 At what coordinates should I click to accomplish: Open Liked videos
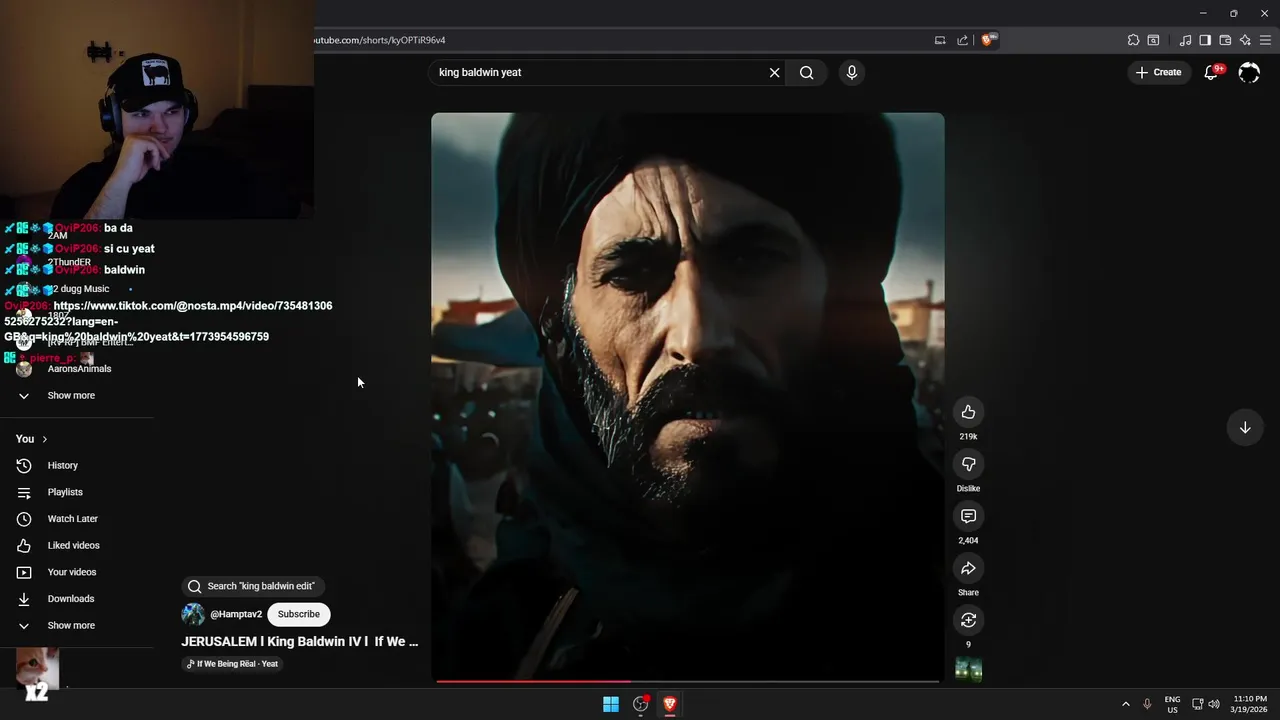coord(73,546)
